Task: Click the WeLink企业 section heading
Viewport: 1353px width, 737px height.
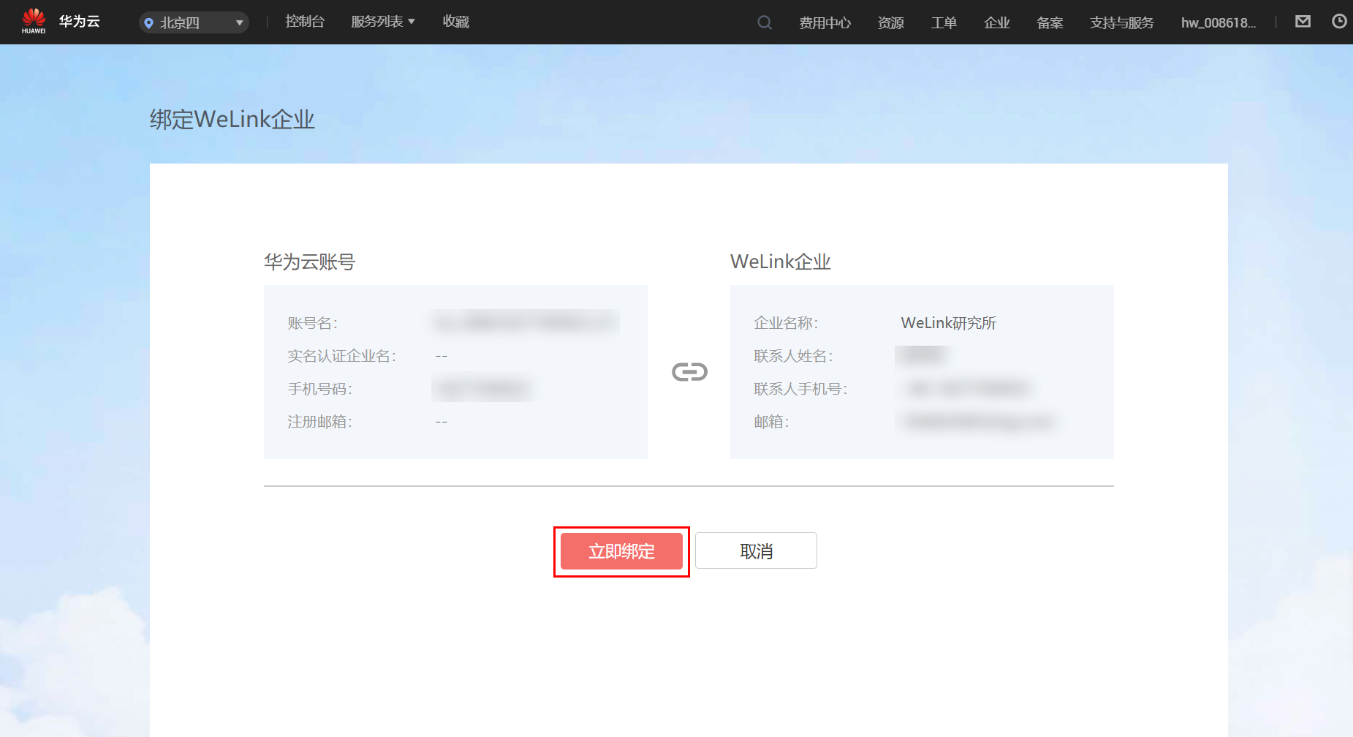Action: 781,262
